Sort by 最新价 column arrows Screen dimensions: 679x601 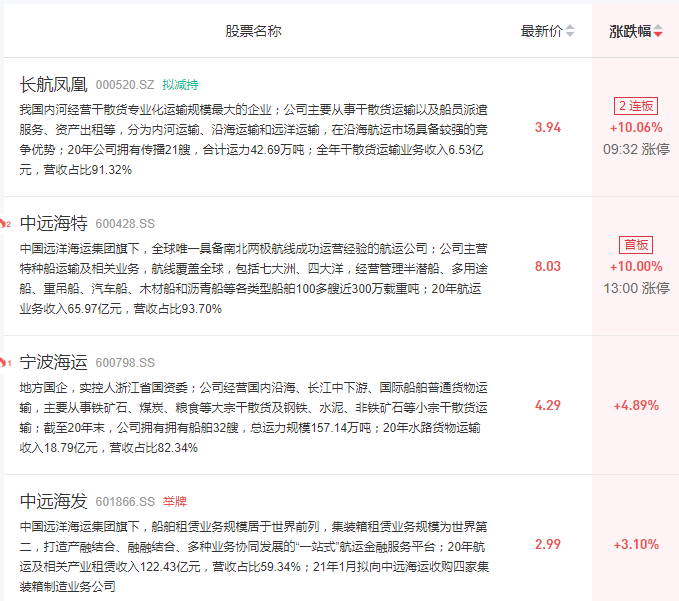(570, 31)
